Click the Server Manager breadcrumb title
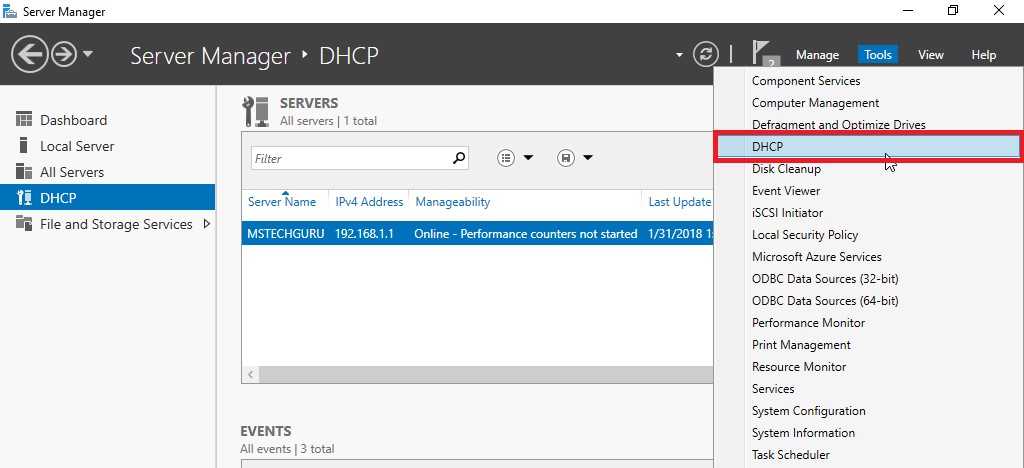 coord(210,56)
